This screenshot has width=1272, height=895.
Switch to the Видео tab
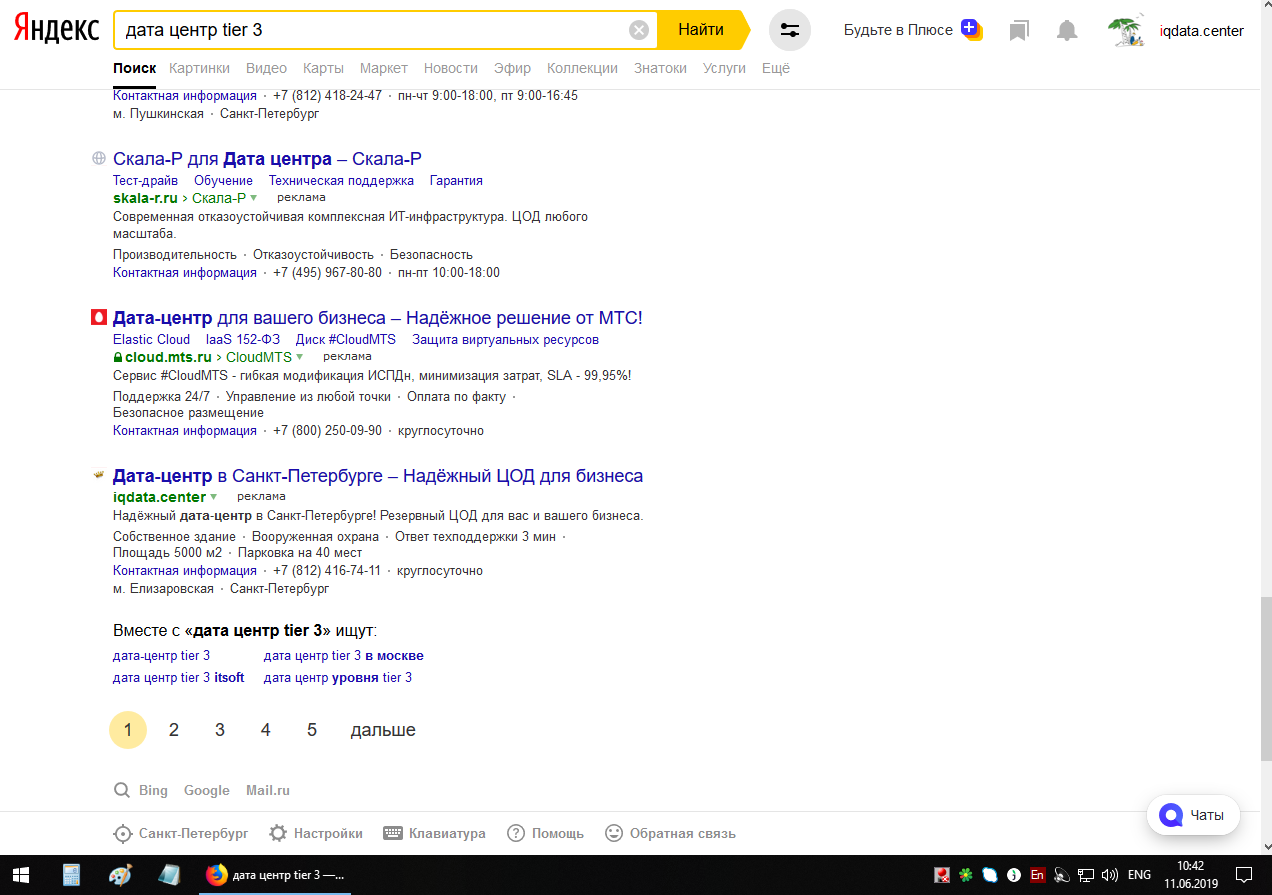266,68
